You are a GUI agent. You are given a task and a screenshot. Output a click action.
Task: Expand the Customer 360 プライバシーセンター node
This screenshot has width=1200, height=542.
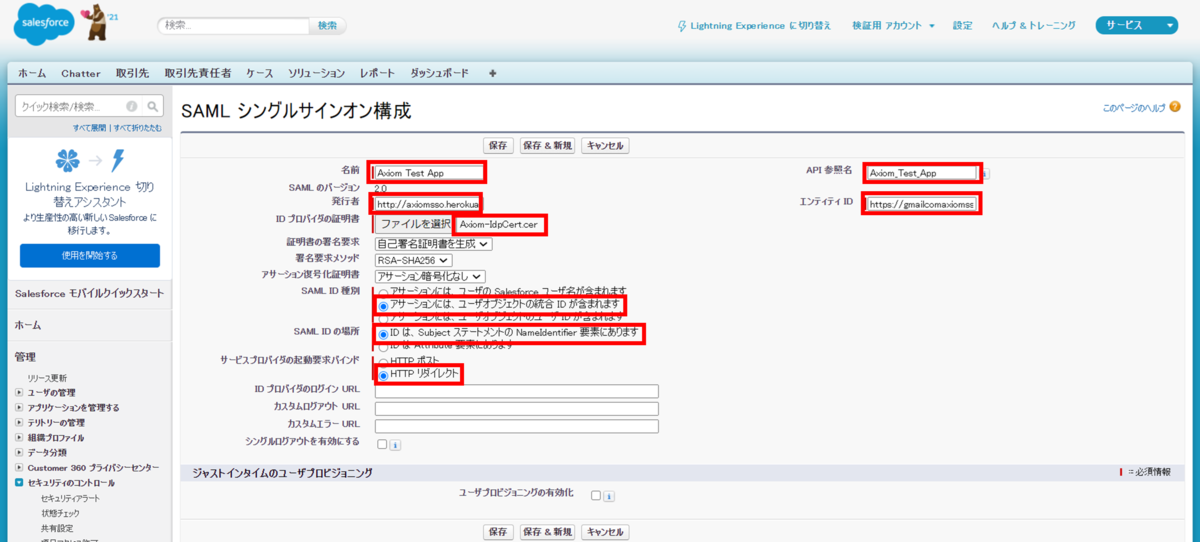[19, 467]
